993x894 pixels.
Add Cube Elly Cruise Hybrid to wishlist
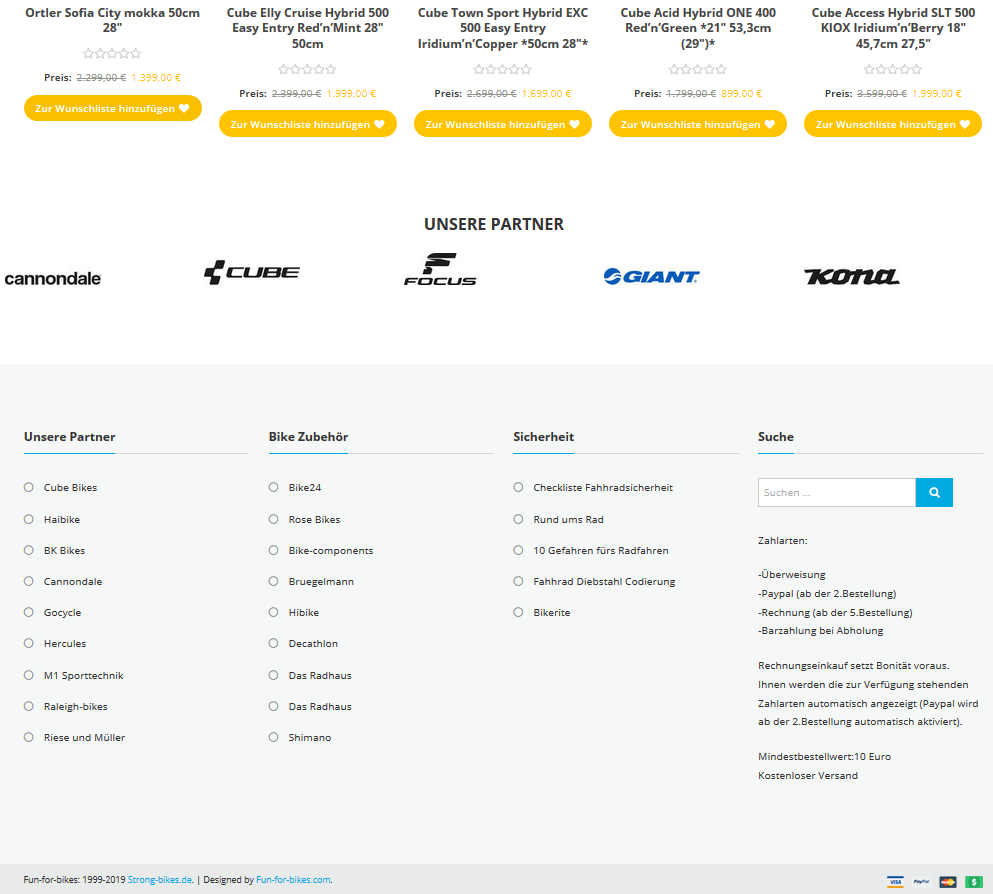(x=308, y=124)
